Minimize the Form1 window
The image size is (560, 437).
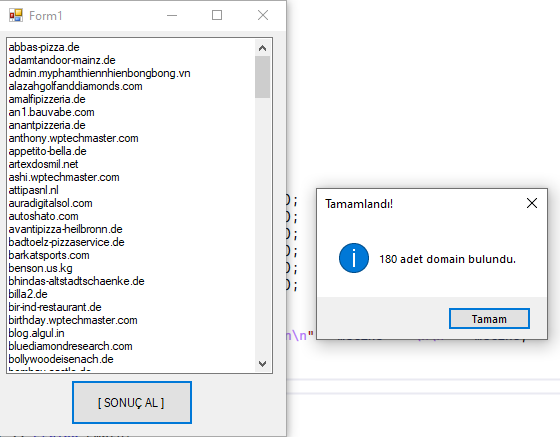click(x=172, y=15)
